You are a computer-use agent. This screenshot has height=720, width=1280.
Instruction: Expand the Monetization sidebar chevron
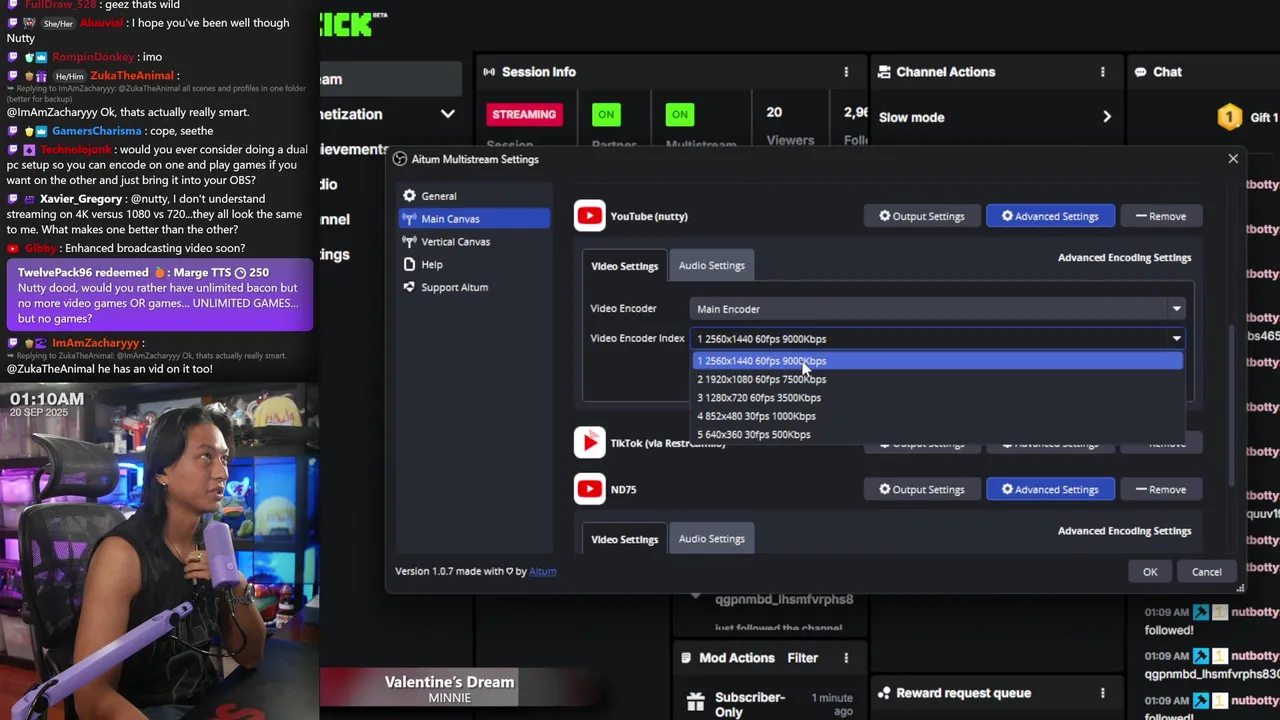click(448, 114)
